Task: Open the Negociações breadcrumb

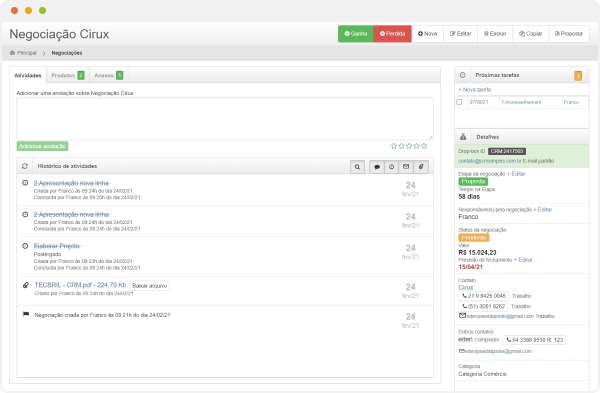Action: [x=67, y=53]
